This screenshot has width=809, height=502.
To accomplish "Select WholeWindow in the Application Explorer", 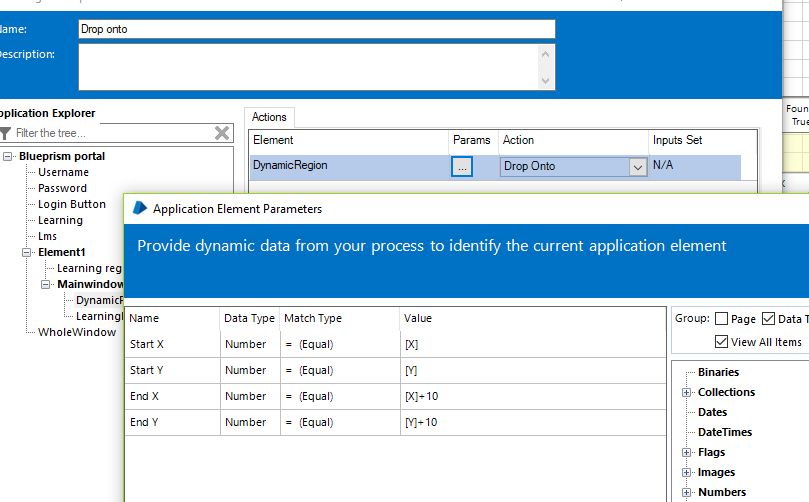I will [x=77, y=332].
